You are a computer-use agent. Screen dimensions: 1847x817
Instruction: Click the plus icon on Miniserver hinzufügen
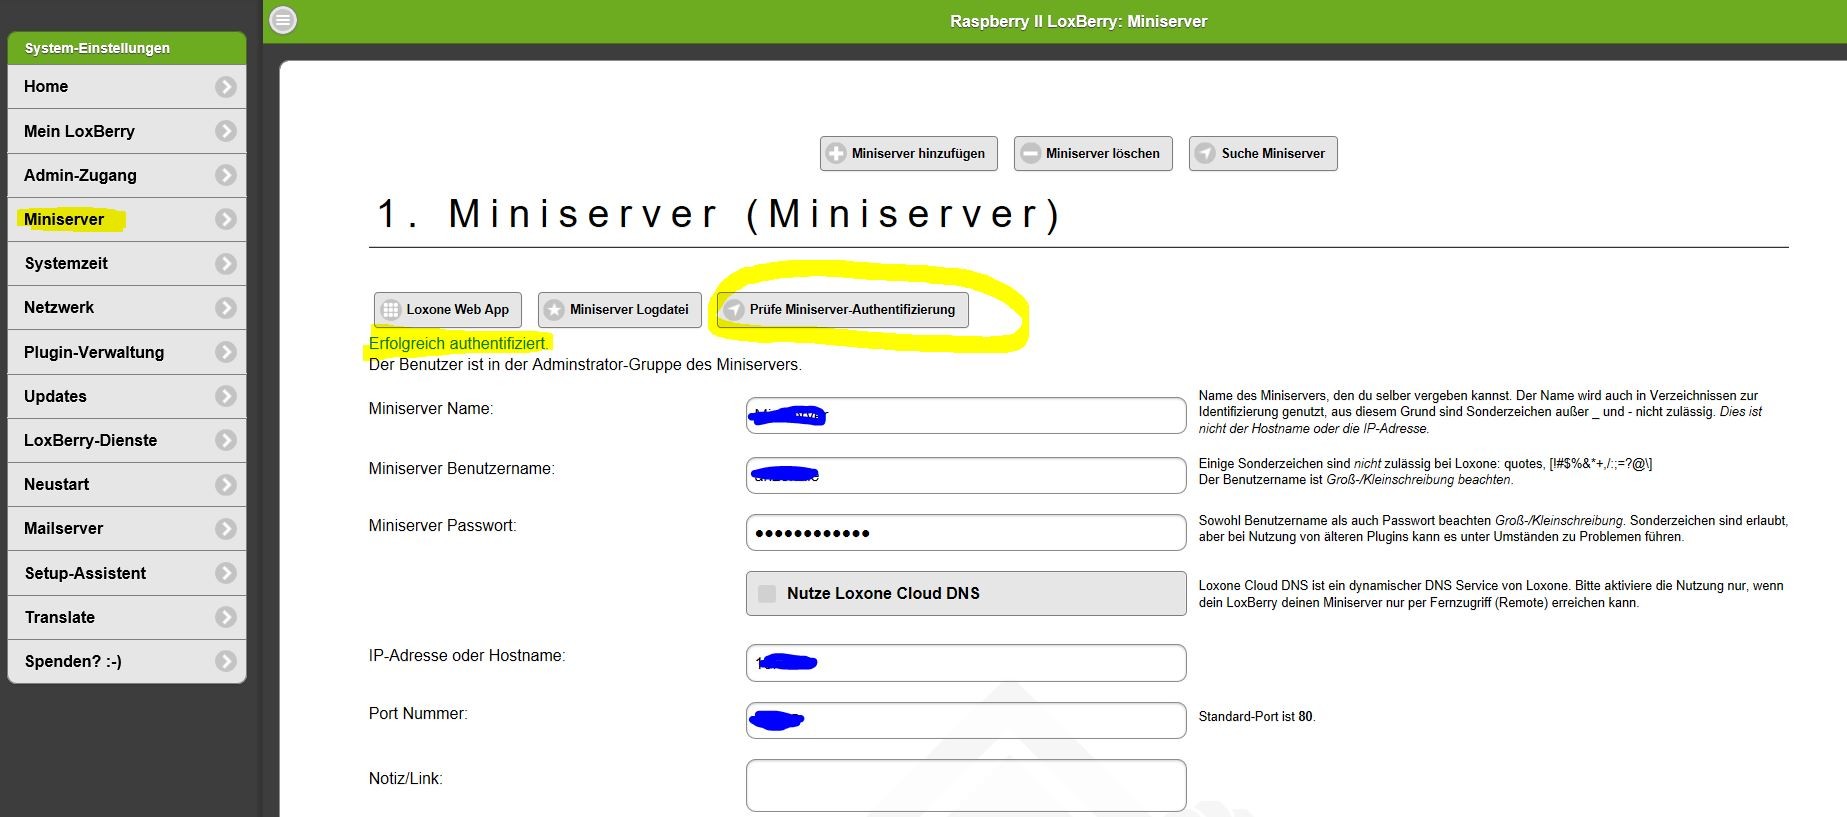point(837,154)
